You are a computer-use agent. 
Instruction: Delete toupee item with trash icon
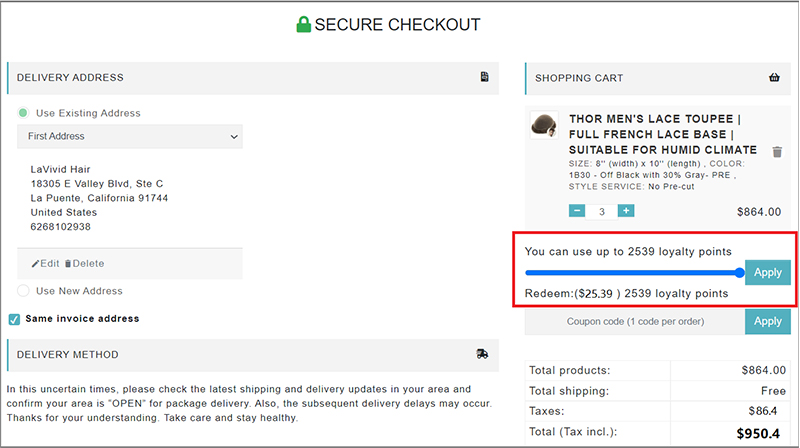777,152
